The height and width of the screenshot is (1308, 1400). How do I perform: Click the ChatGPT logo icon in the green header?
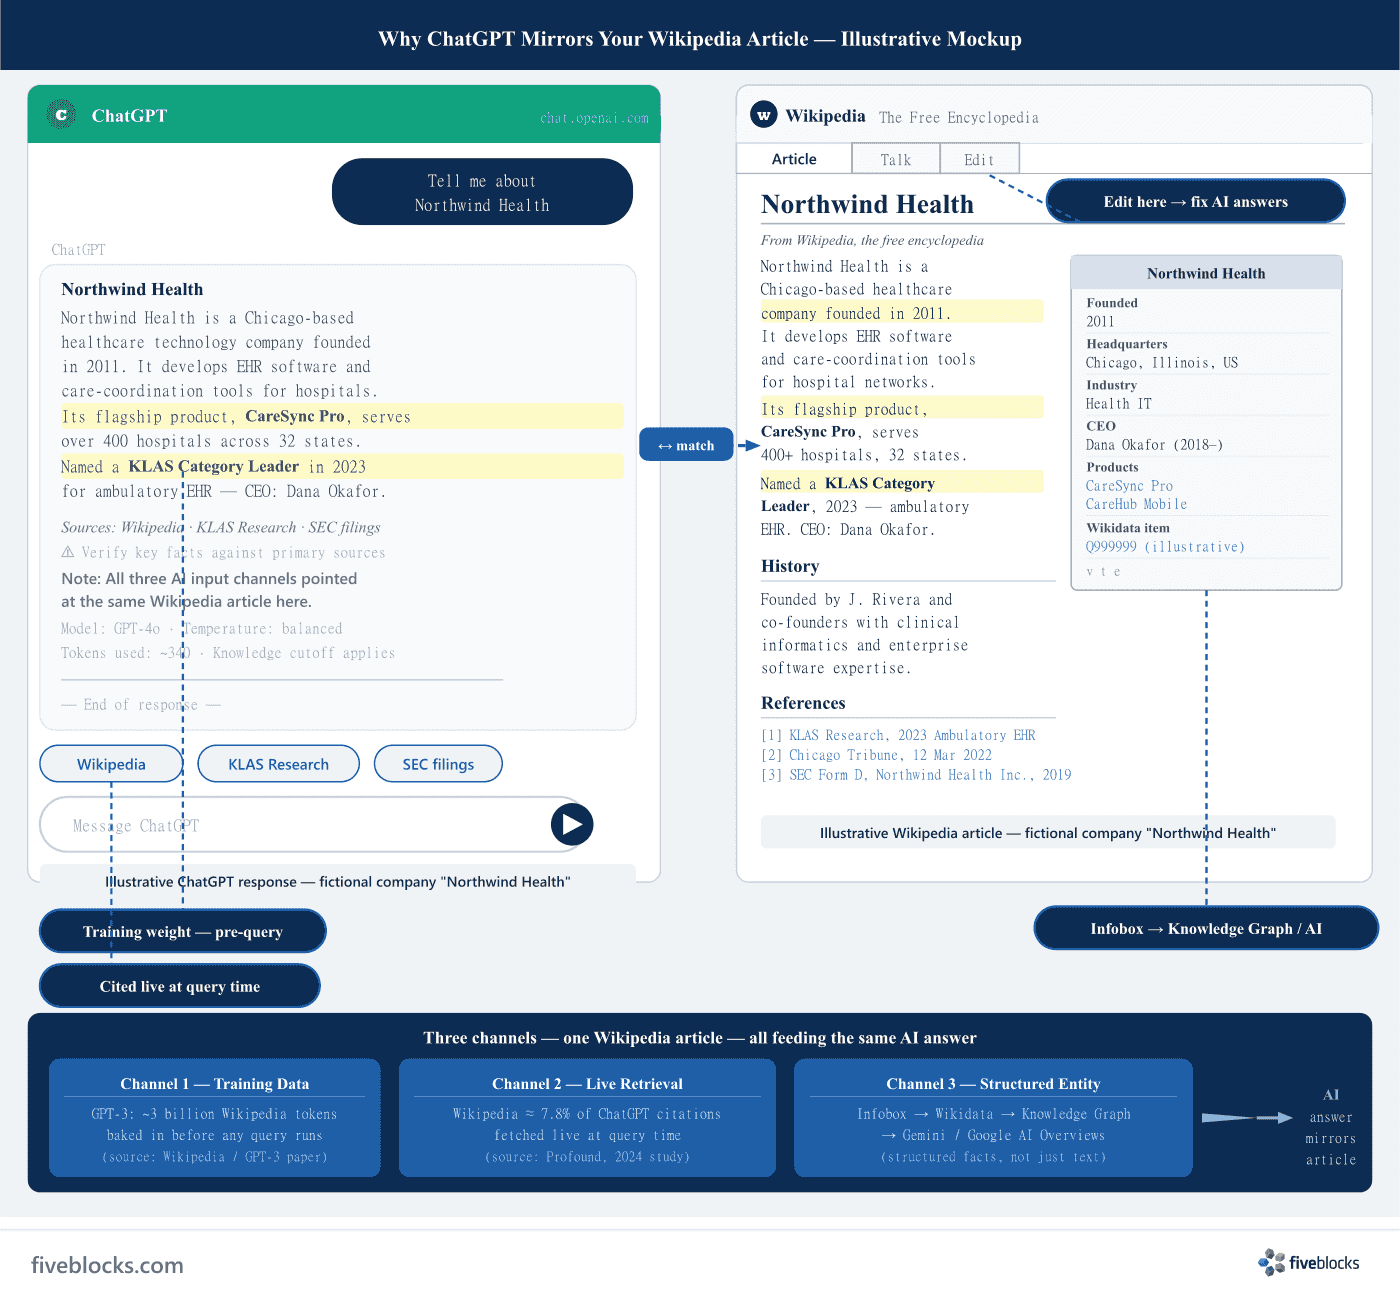61,115
